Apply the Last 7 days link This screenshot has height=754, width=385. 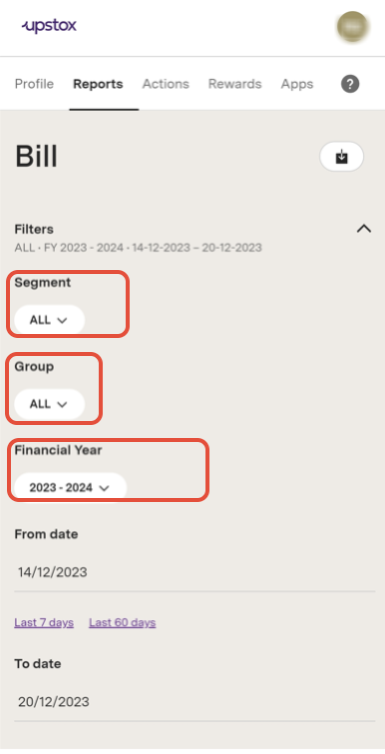[x=44, y=623]
